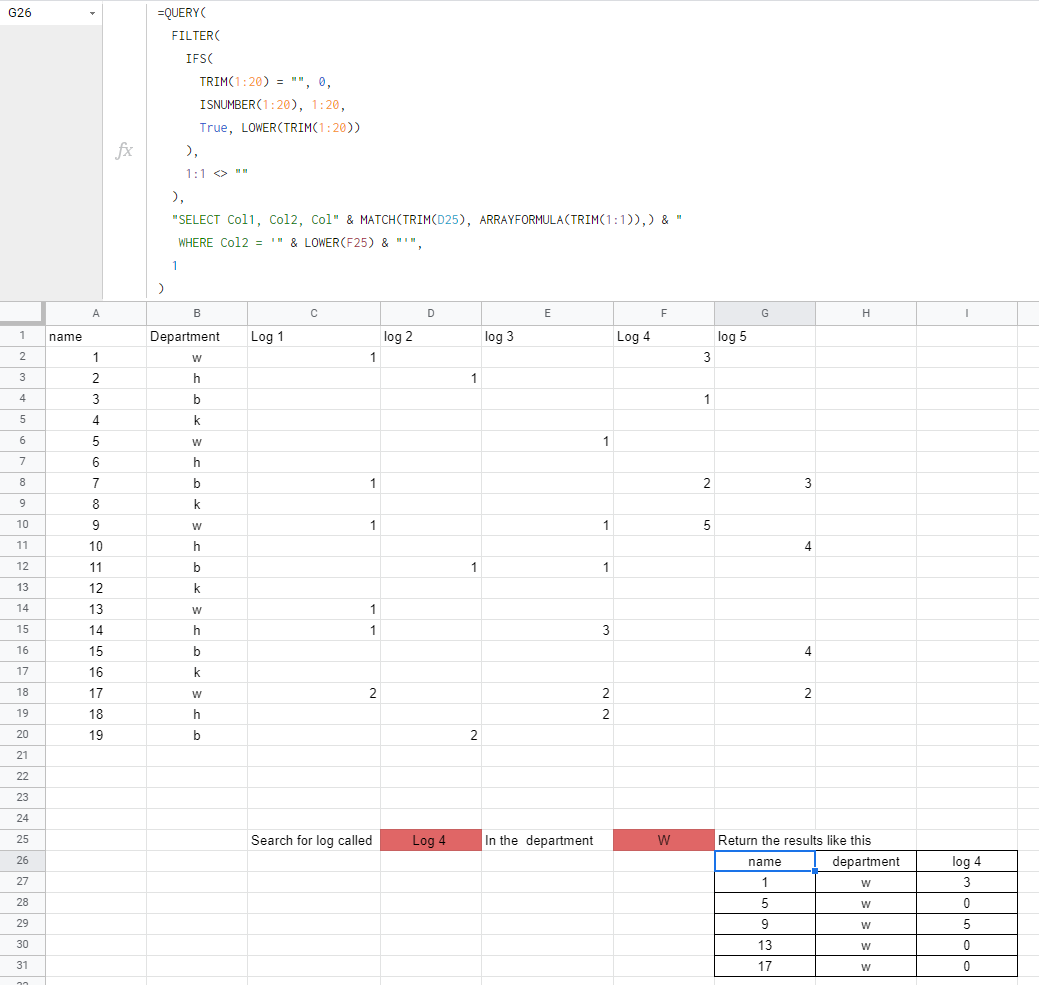1039x985 pixels.
Task: Click 'Search for log called' cell
Action: [314, 841]
